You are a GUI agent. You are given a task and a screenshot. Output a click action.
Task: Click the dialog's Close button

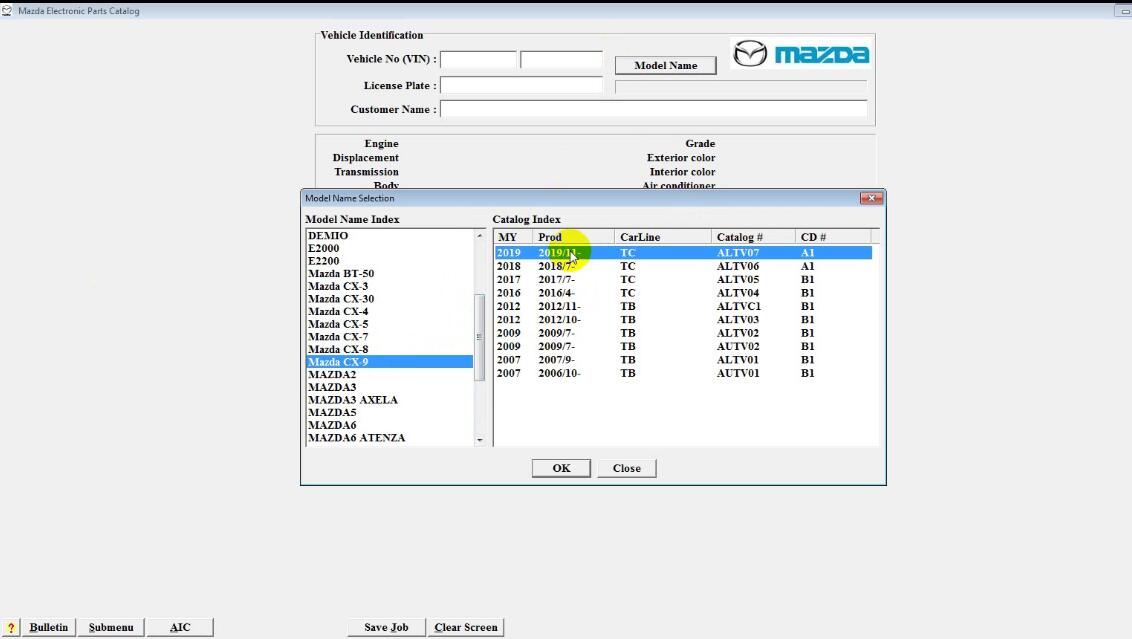[x=627, y=468]
